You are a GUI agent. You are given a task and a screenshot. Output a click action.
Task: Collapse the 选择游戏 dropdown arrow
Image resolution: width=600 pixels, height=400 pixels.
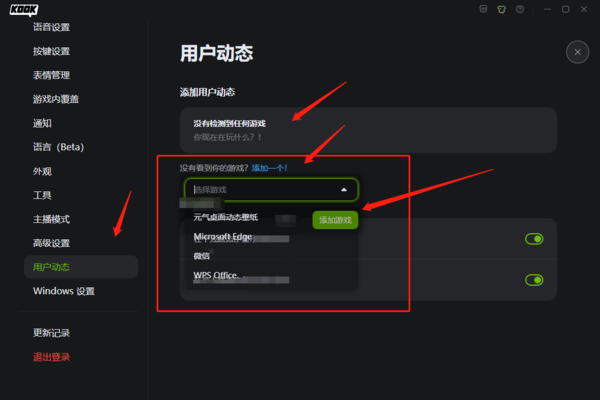coord(344,190)
